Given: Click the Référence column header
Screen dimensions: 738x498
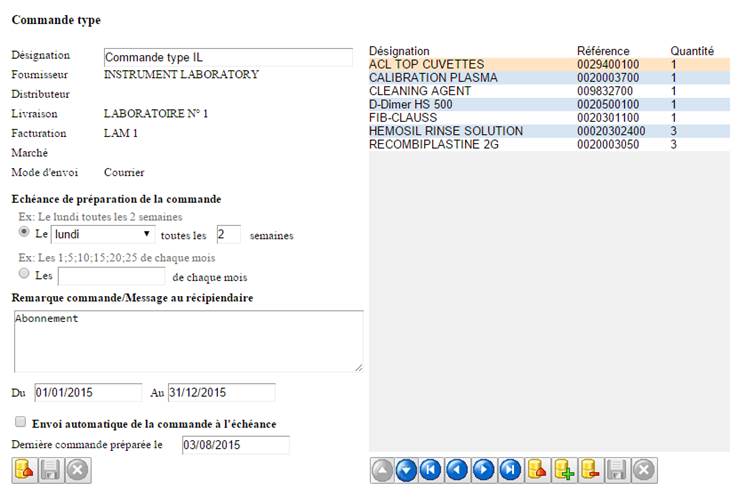Looking at the screenshot, I should [603, 51].
